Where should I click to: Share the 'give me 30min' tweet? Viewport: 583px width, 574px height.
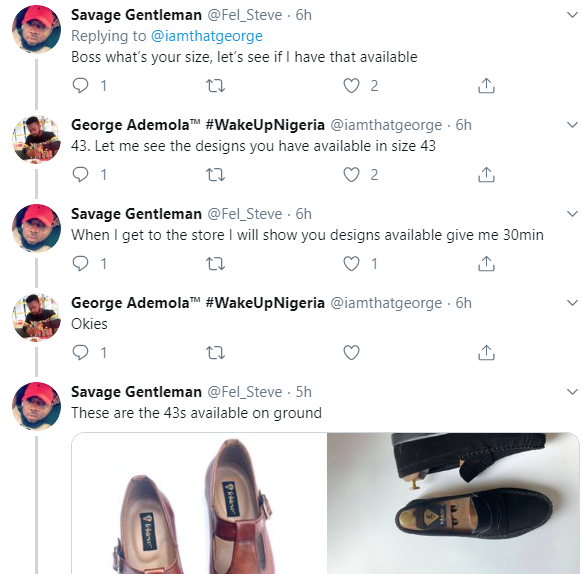(486, 264)
